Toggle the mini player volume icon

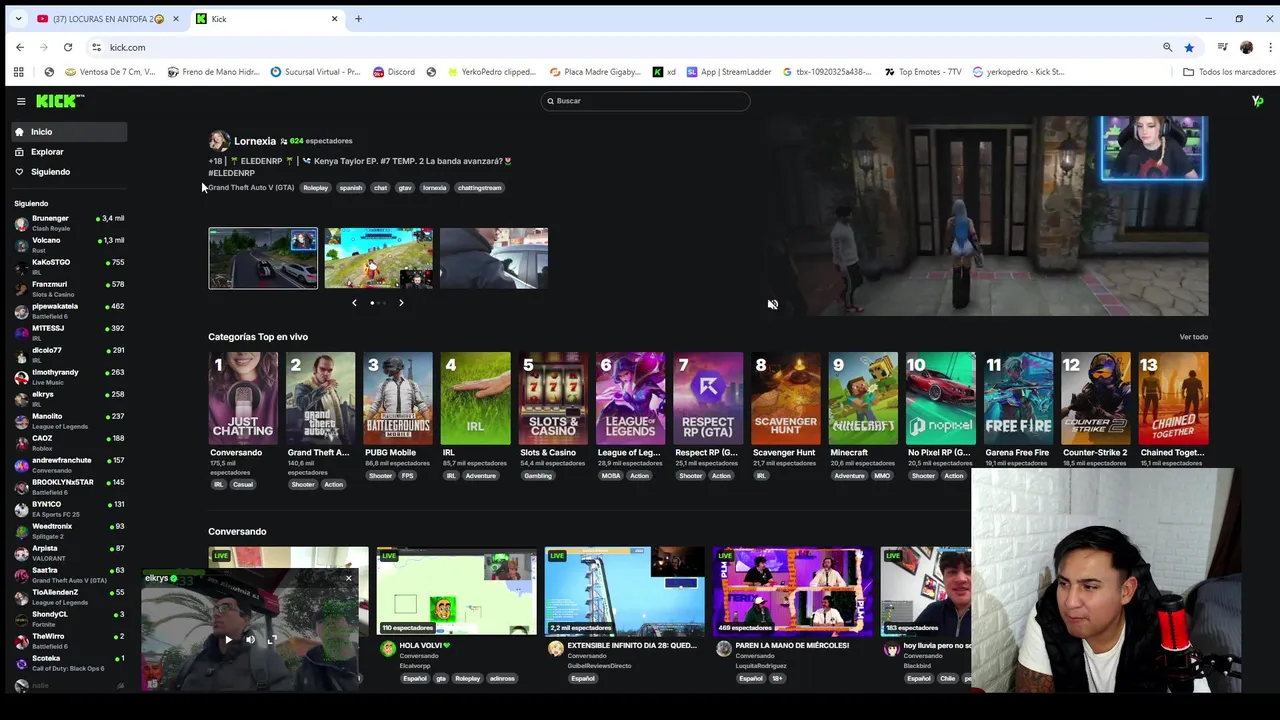point(250,640)
